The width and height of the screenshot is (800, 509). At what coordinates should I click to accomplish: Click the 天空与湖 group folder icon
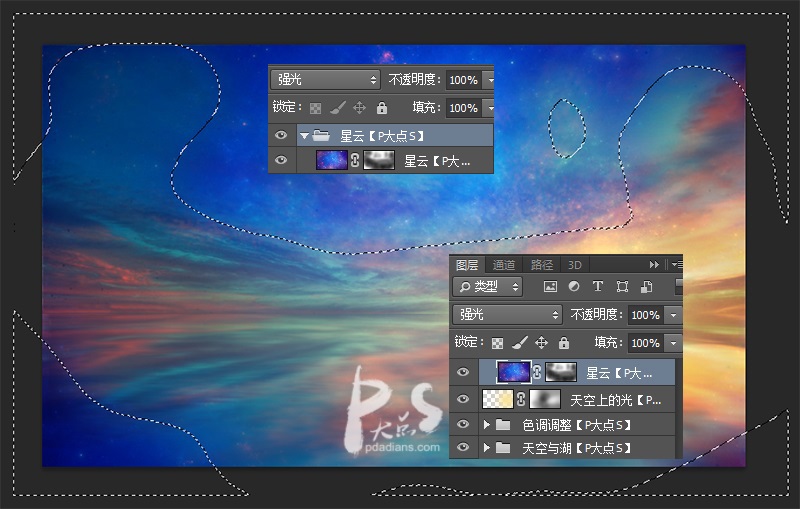coord(503,448)
